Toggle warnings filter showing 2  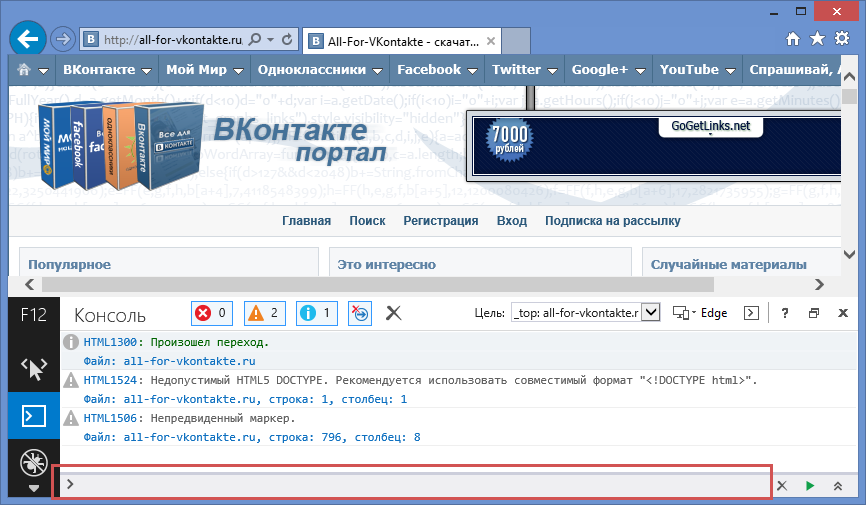pos(265,313)
